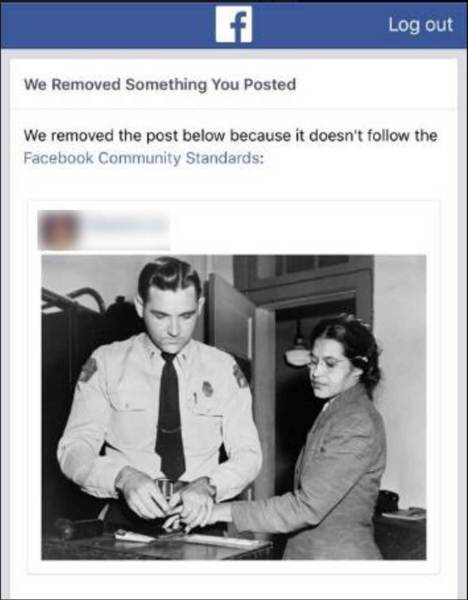The height and width of the screenshot is (600, 468).
Task: Click the word "Posted" in the heading
Action: [270, 84]
